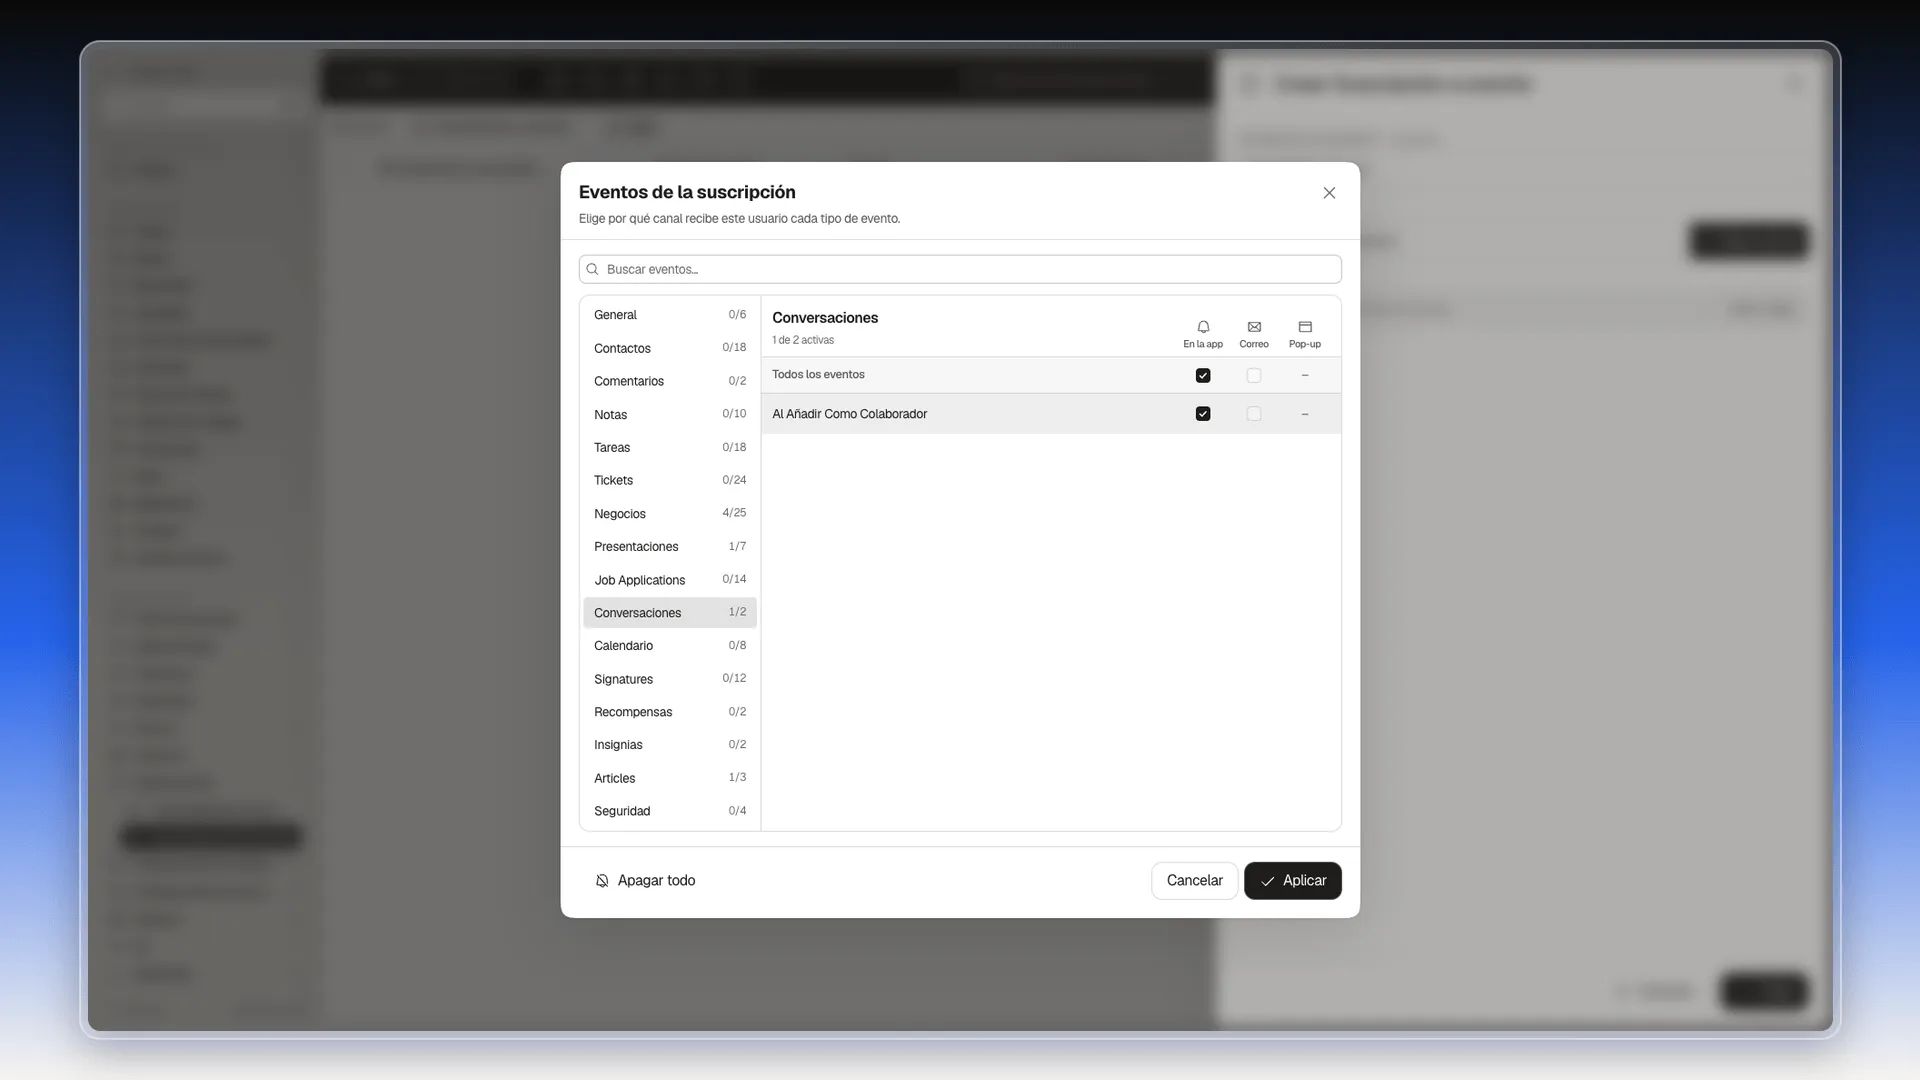
Task: Open the Recompensas category
Action: 670,712
